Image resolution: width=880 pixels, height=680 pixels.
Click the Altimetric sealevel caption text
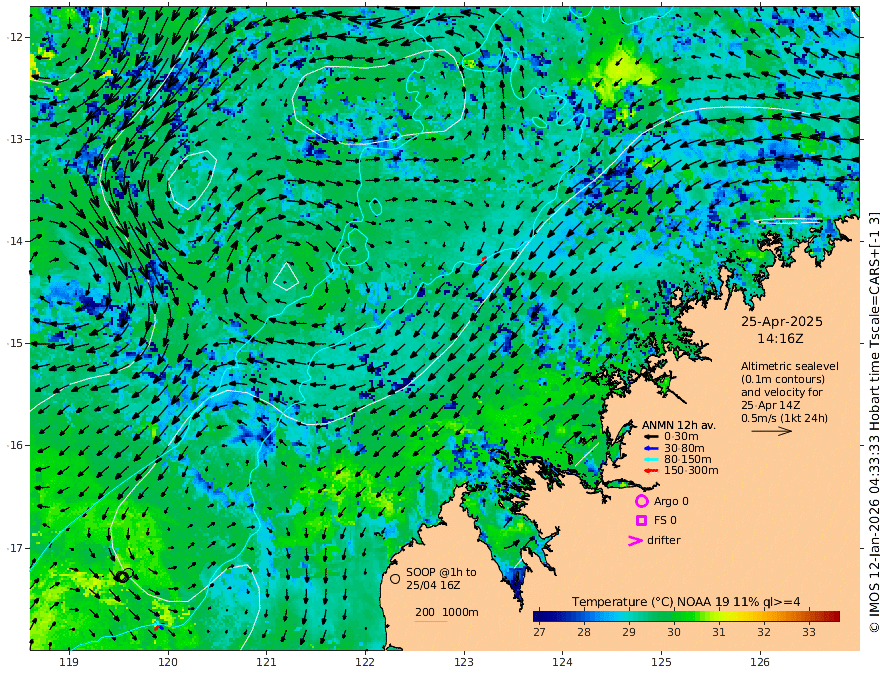click(x=790, y=366)
